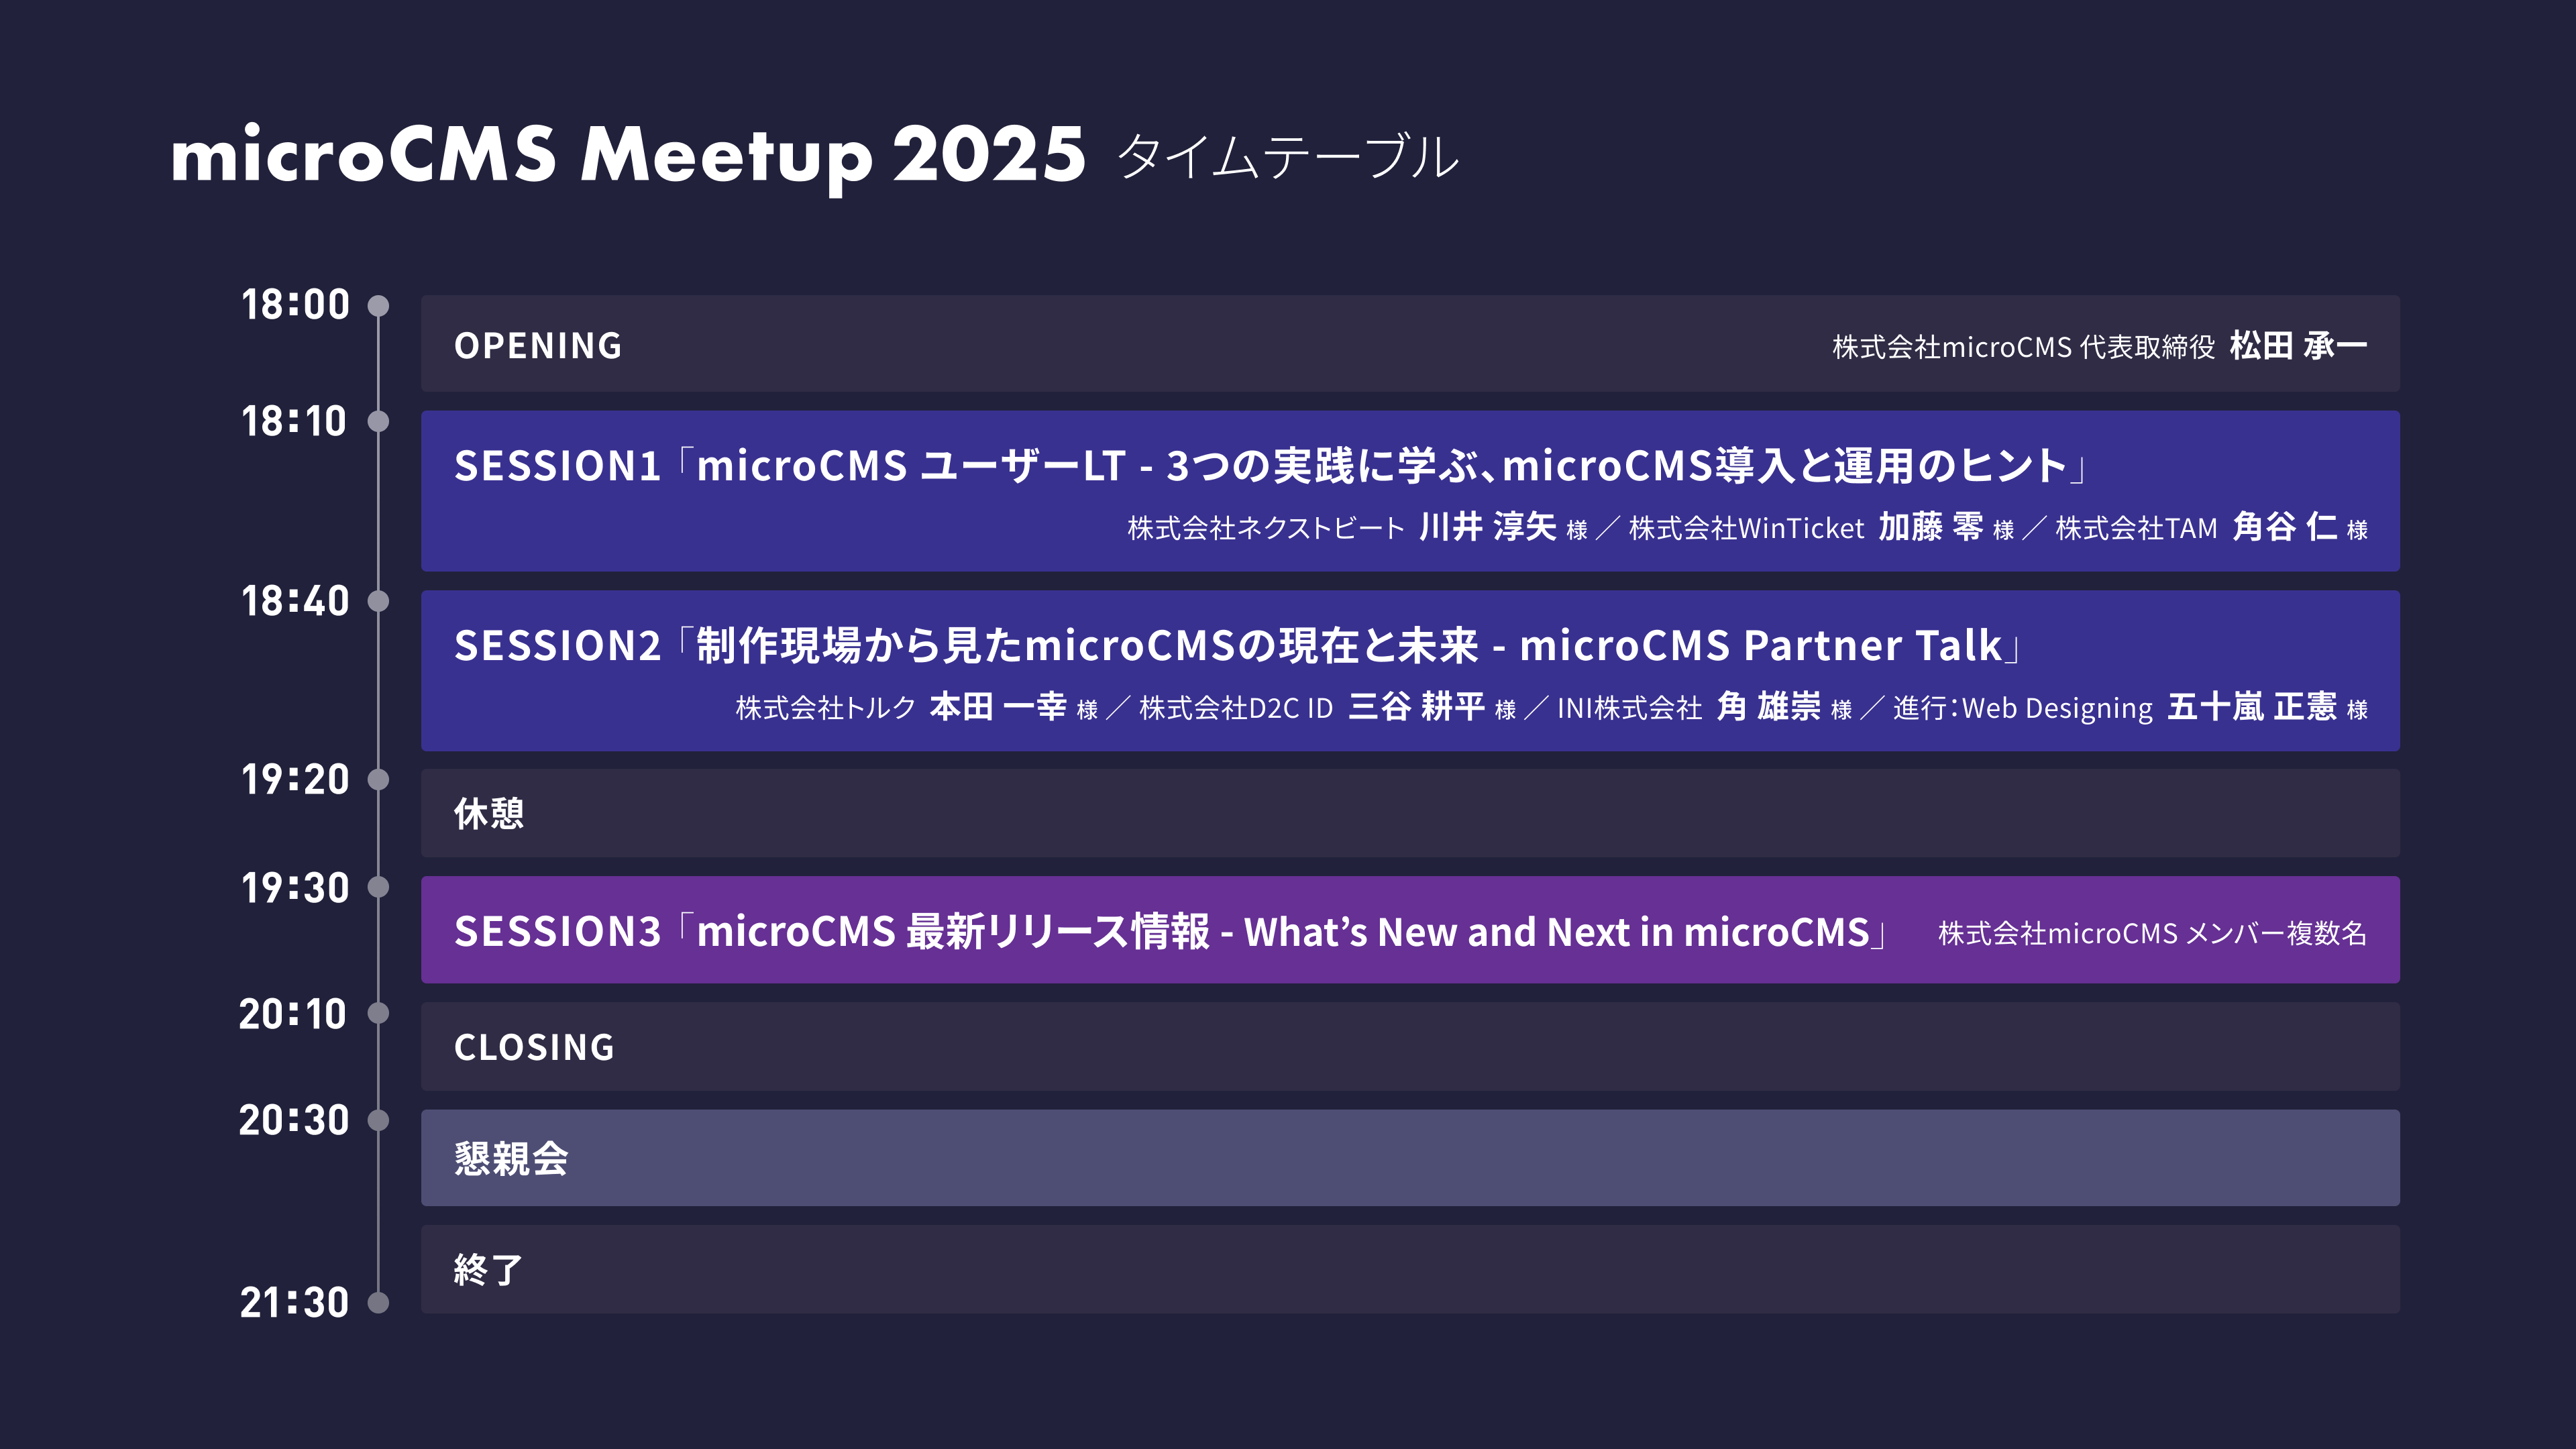Click moderator name 五十嵐 正憲
Image resolution: width=2576 pixels, height=1449 pixels.
pyautogui.click(x=2252, y=707)
